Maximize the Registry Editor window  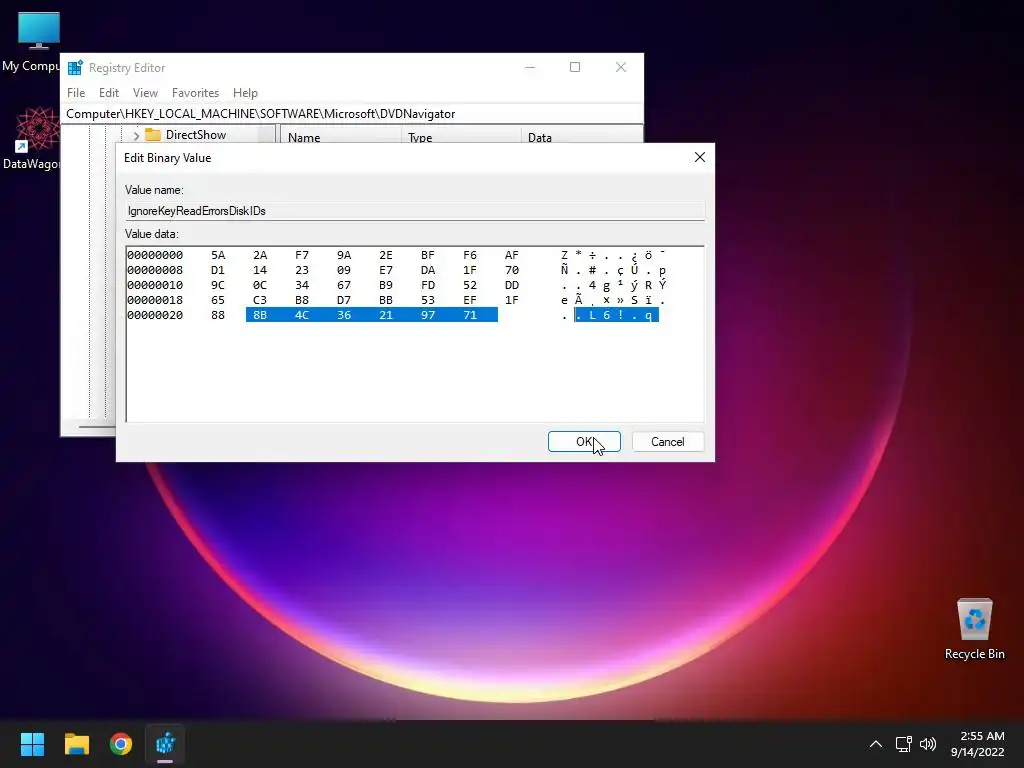point(575,67)
